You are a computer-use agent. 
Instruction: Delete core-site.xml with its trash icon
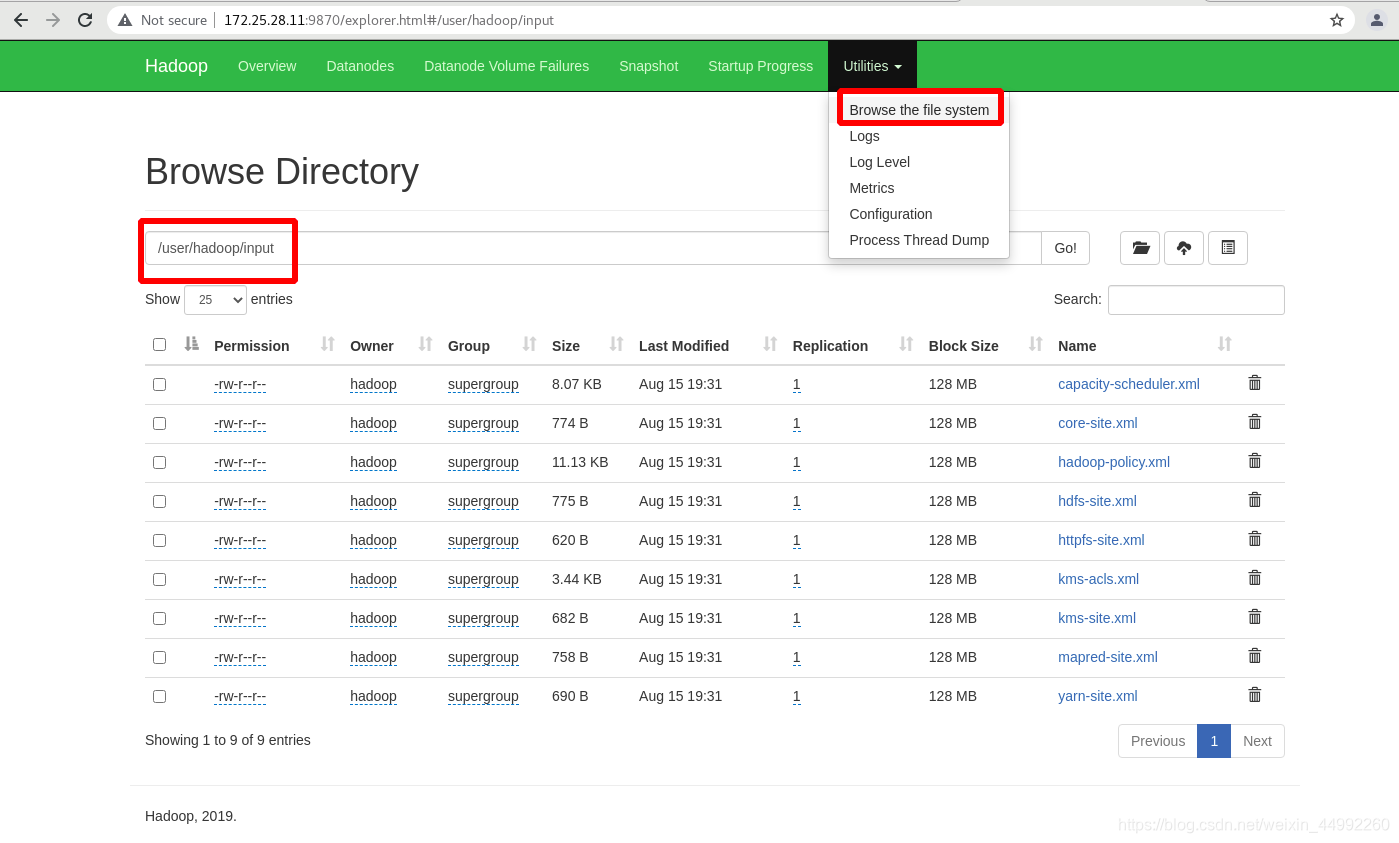pyautogui.click(x=1255, y=422)
